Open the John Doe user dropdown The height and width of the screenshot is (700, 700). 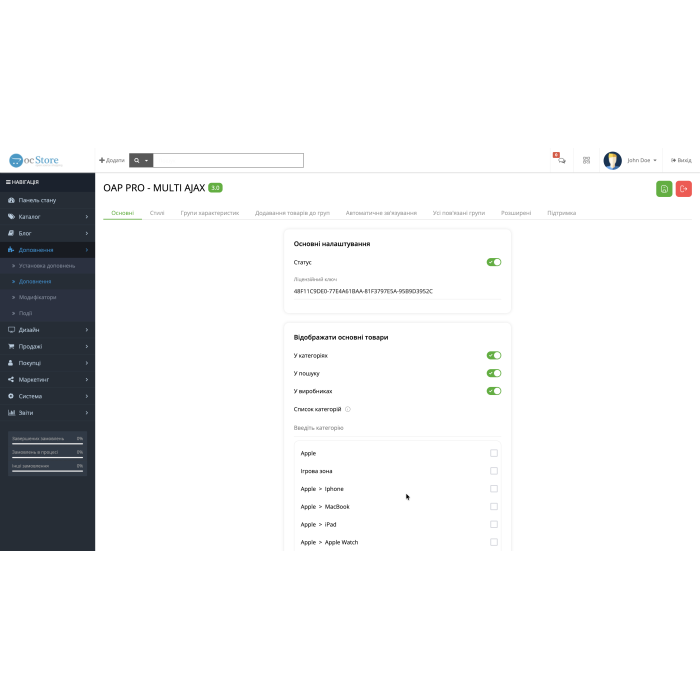[x=642, y=160]
